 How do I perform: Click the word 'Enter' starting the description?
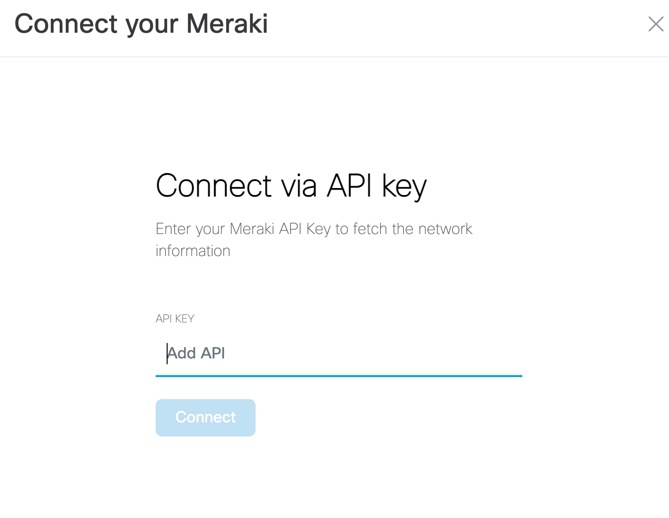tap(174, 229)
